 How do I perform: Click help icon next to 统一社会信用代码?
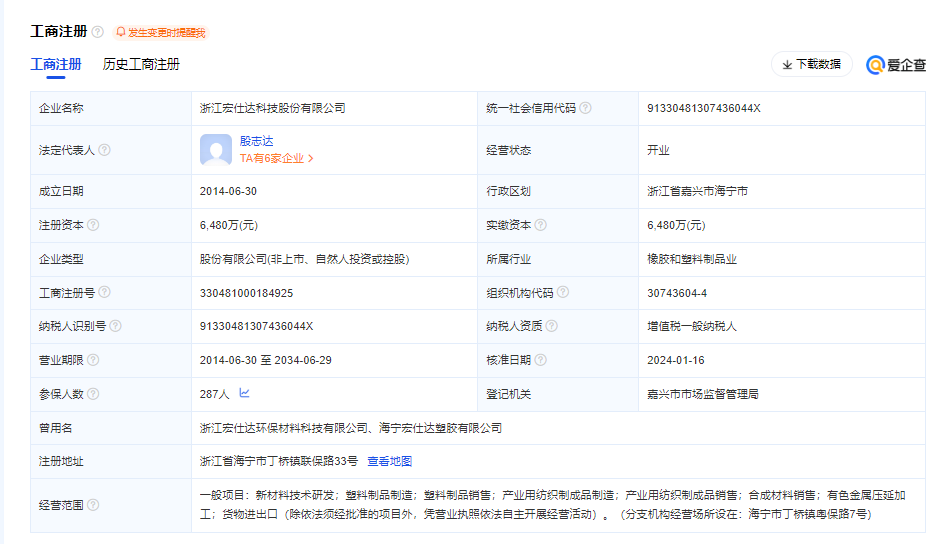click(x=585, y=108)
